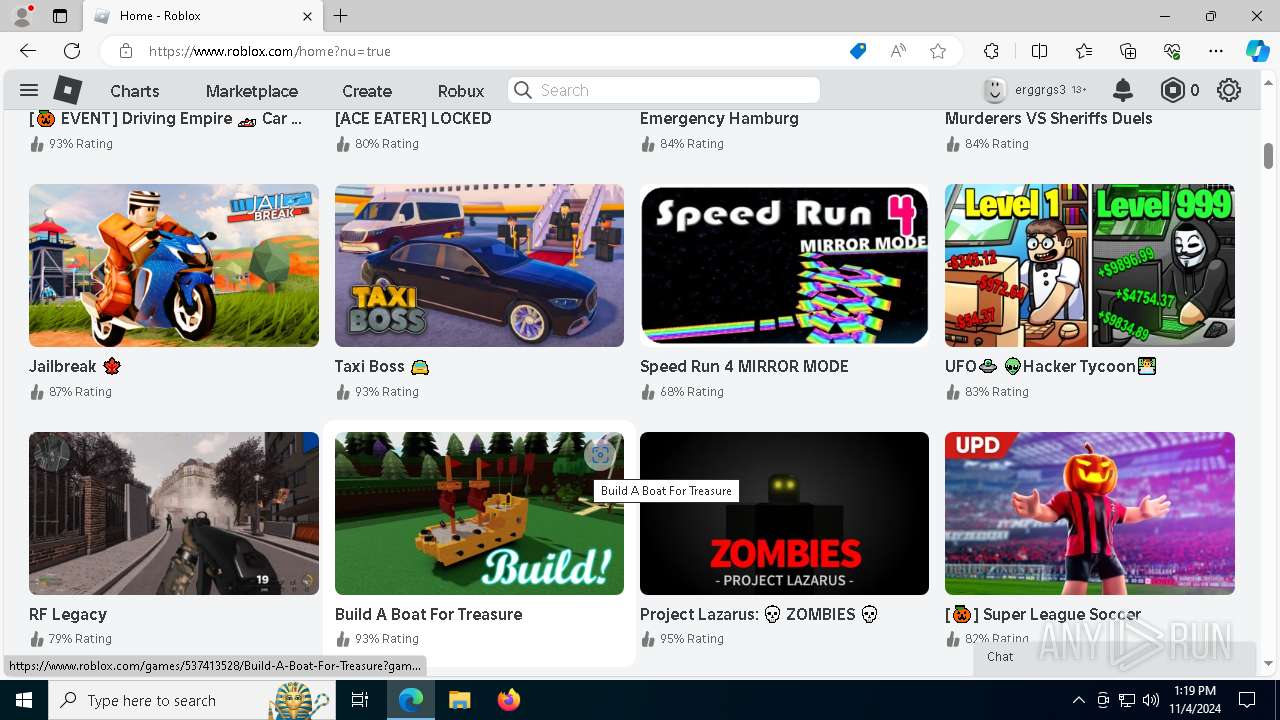Open the Super League Soccer thumbnail

[x=1090, y=513]
